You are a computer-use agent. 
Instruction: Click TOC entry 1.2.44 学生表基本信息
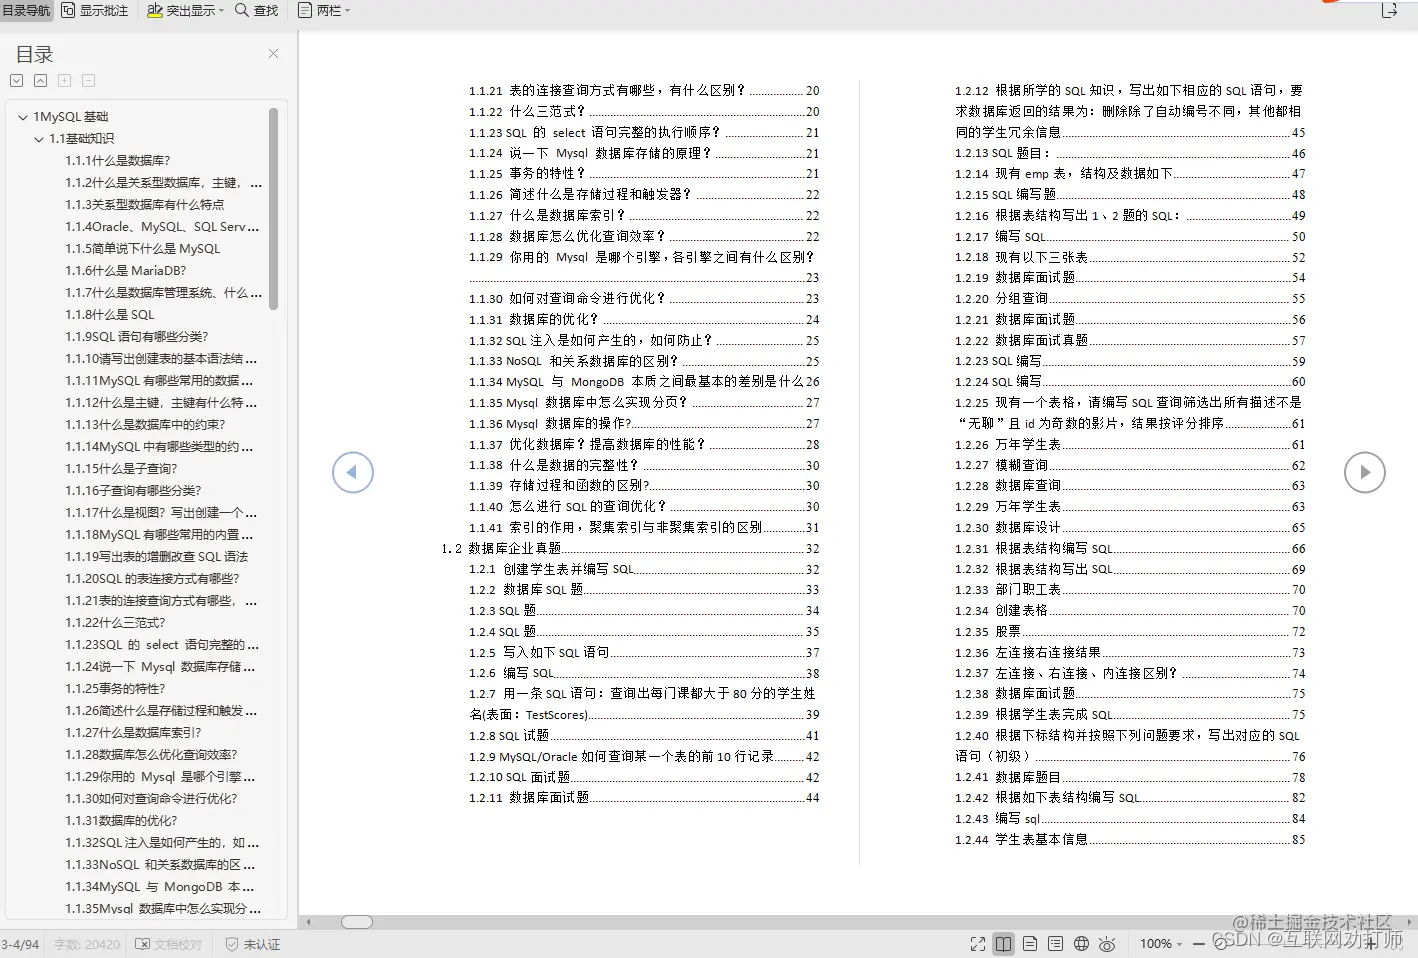click(x=1130, y=840)
